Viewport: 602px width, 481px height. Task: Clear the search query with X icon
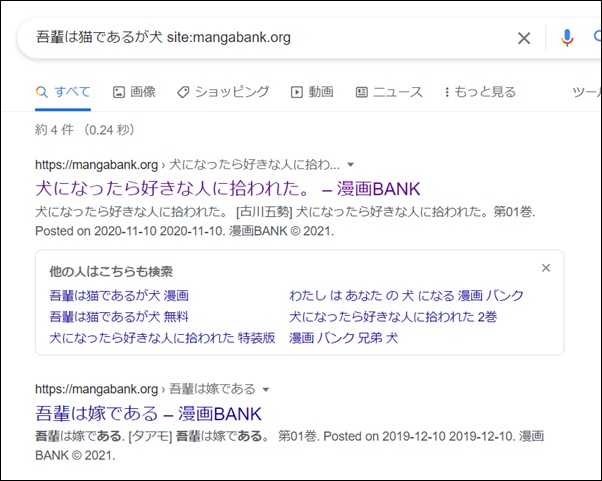524,38
